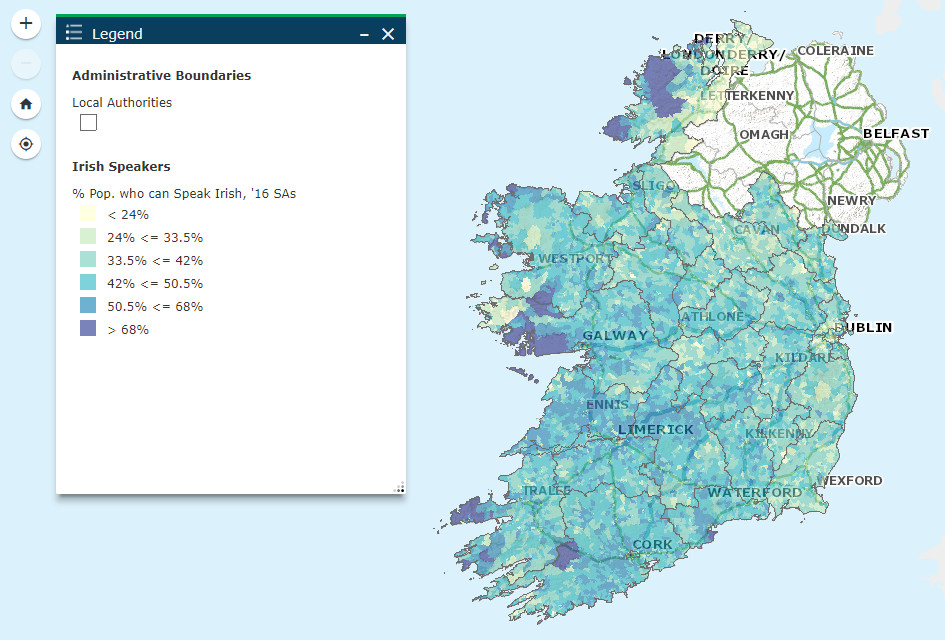Click the GALWAY area on the map

pos(614,335)
